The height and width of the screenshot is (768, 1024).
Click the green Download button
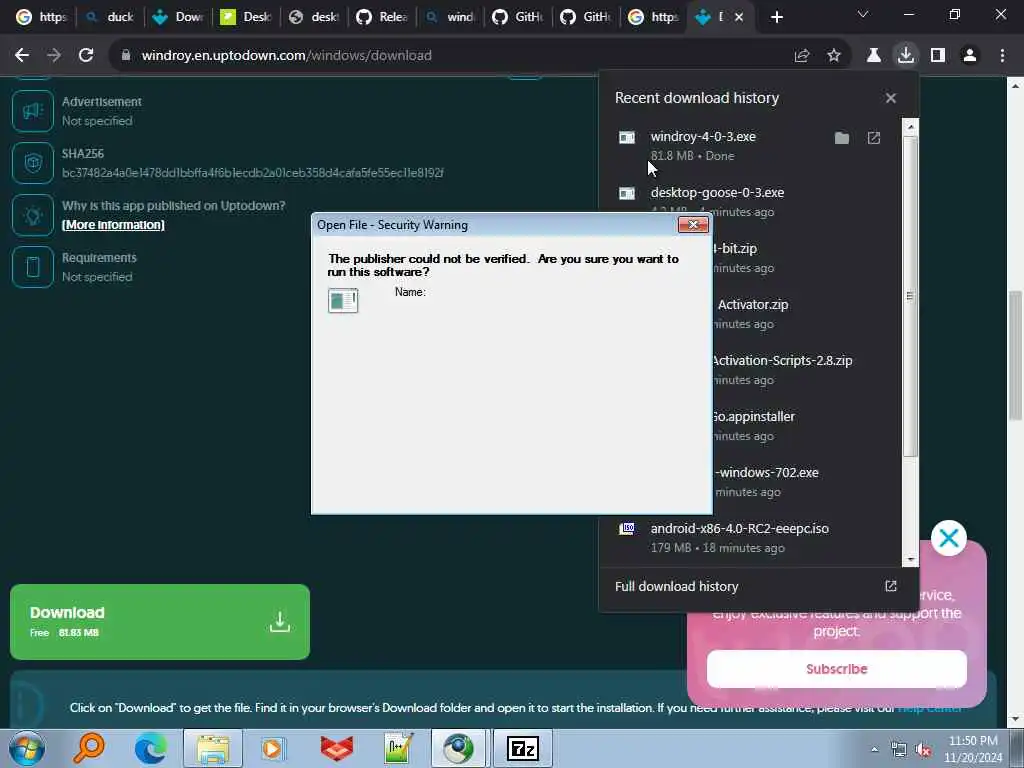coord(160,622)
